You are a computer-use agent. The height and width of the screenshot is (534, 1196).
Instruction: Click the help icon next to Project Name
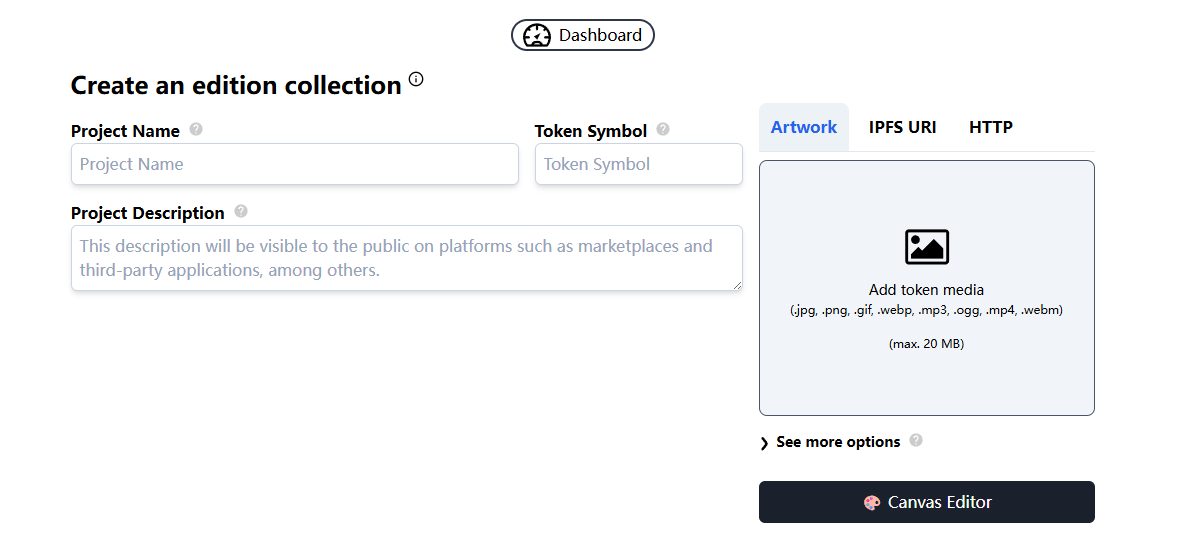[196, 129]
